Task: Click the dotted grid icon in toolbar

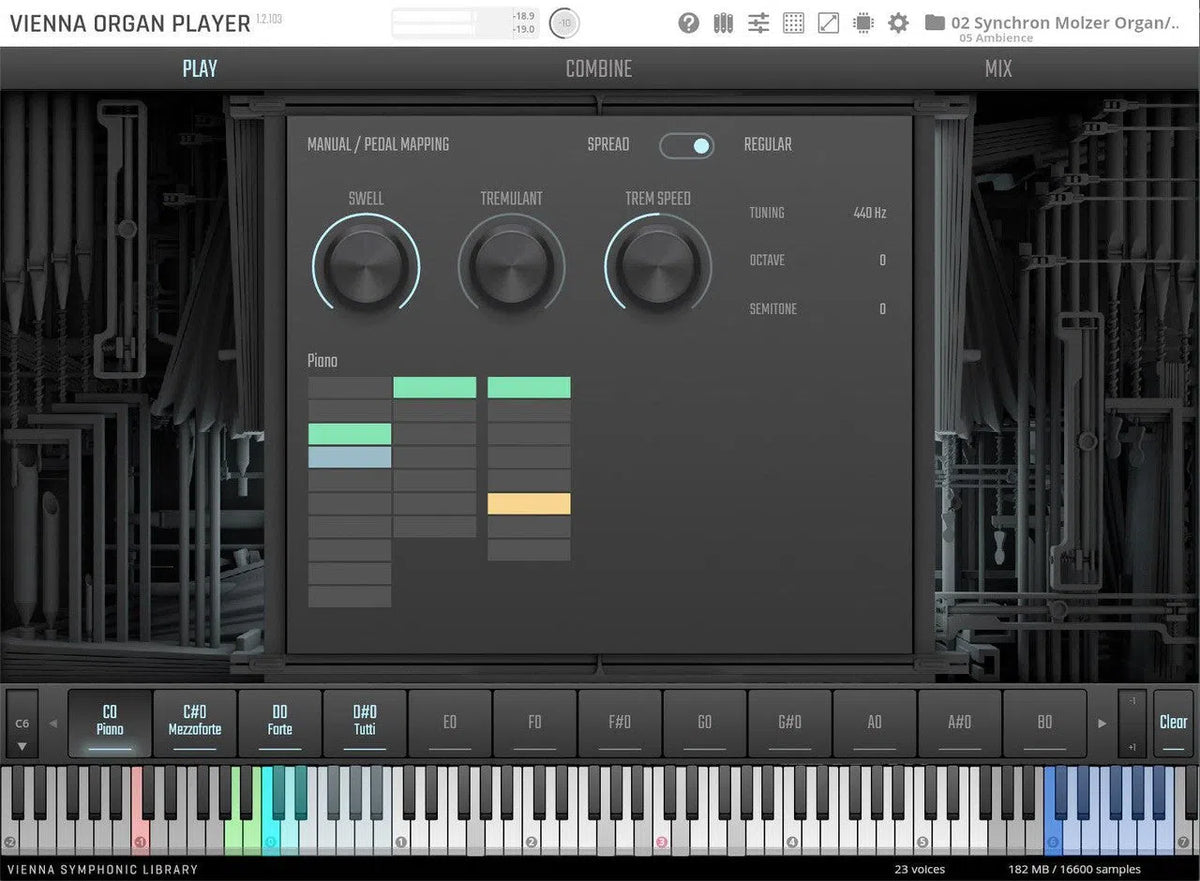Action: pos(793,23)
